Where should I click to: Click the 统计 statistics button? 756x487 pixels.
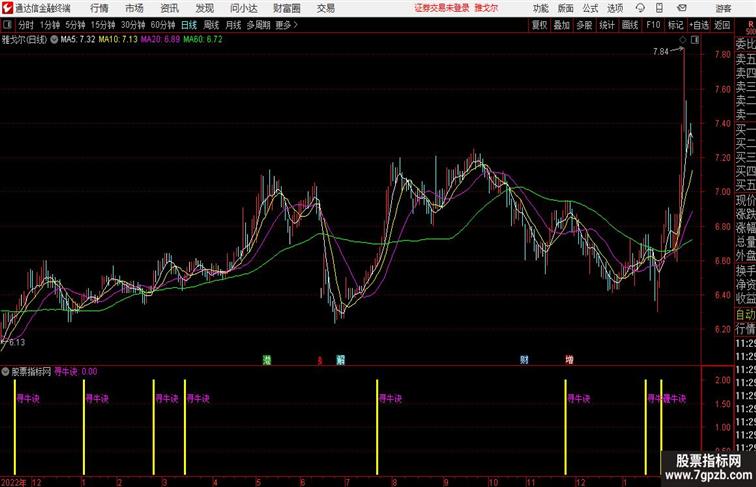tap(607, 25)
